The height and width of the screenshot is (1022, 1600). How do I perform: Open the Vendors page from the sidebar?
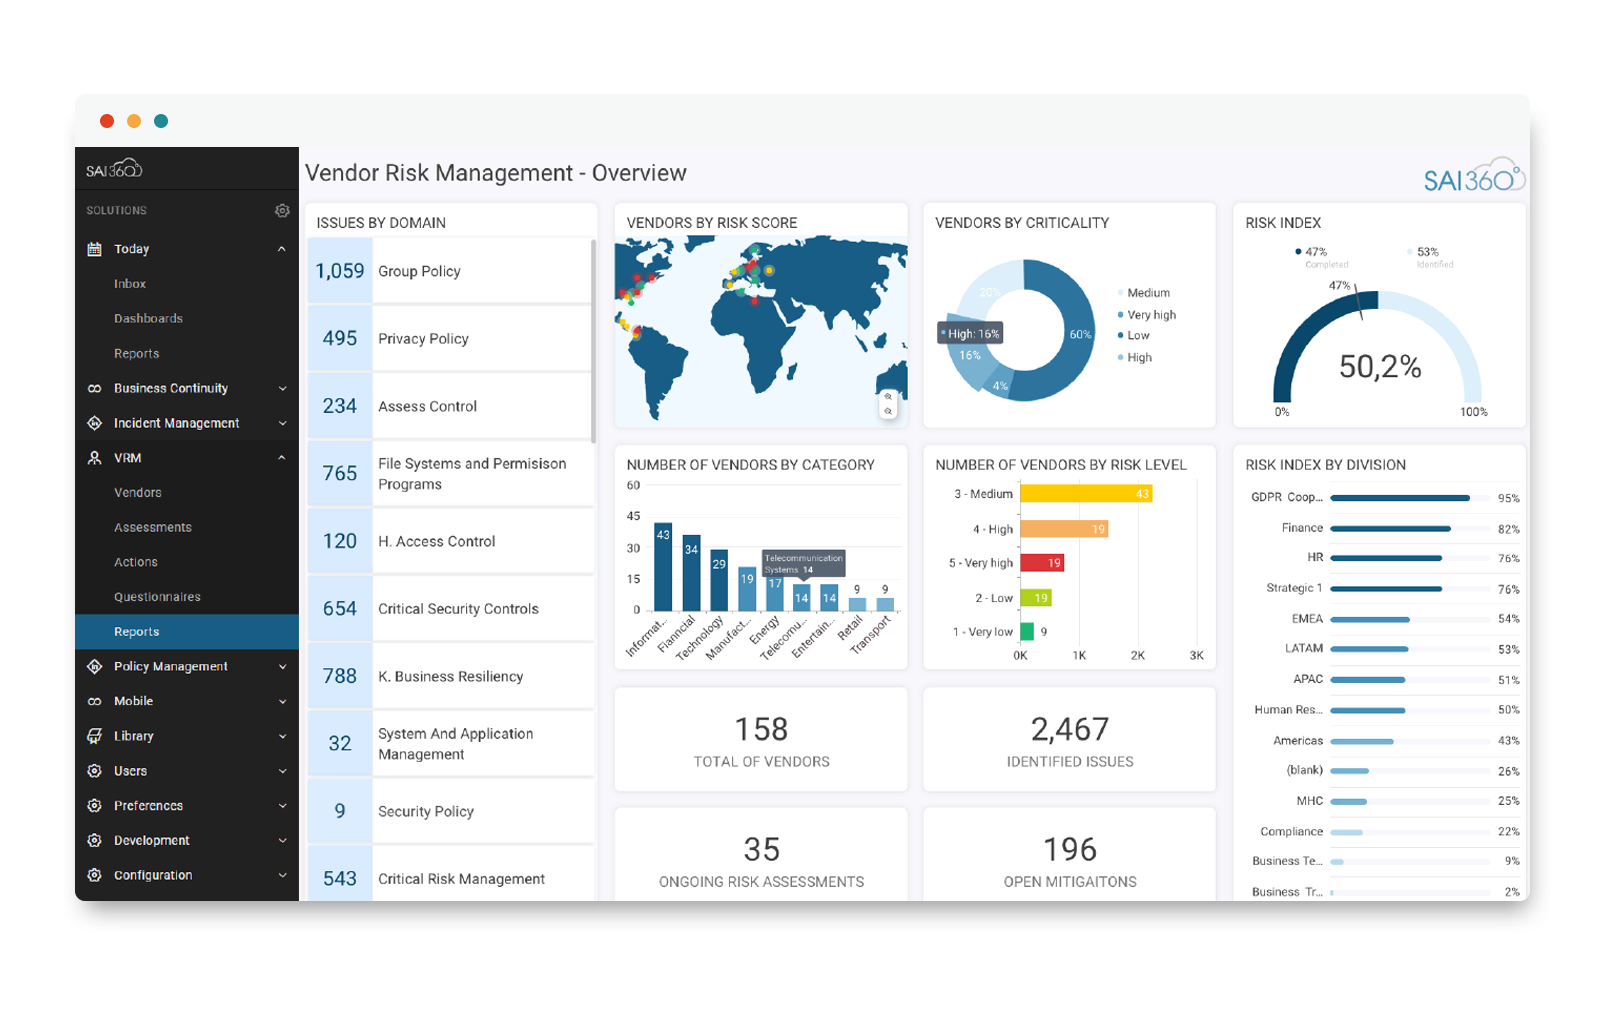[x=138, y=492]
